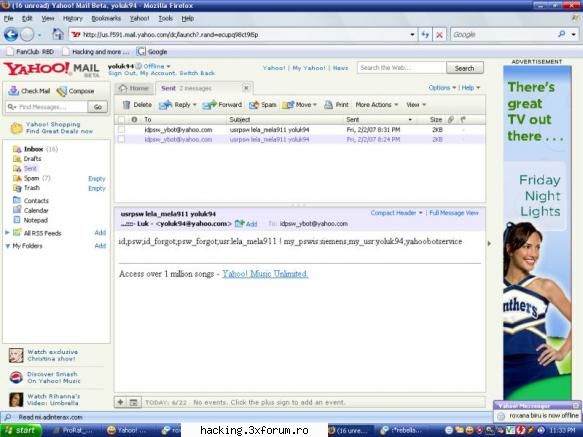Open the Yahoo! Music Unlimited link
The height and width of the screenshot is (437, 583).
click(265, 274)
